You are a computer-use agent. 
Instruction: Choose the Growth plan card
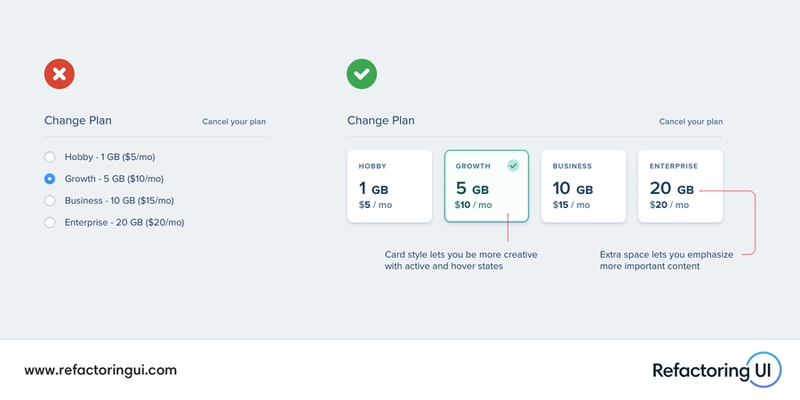(x=486, y=186)
